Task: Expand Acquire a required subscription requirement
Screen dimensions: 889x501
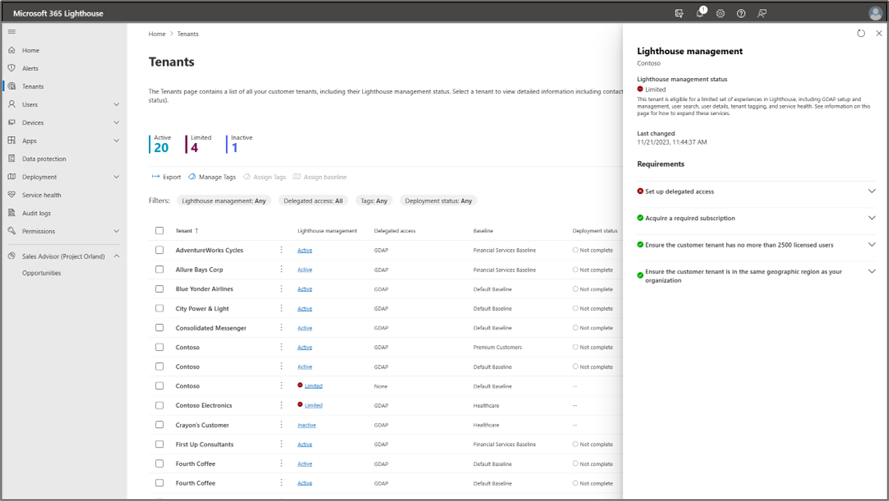Action: click(871, 218)
